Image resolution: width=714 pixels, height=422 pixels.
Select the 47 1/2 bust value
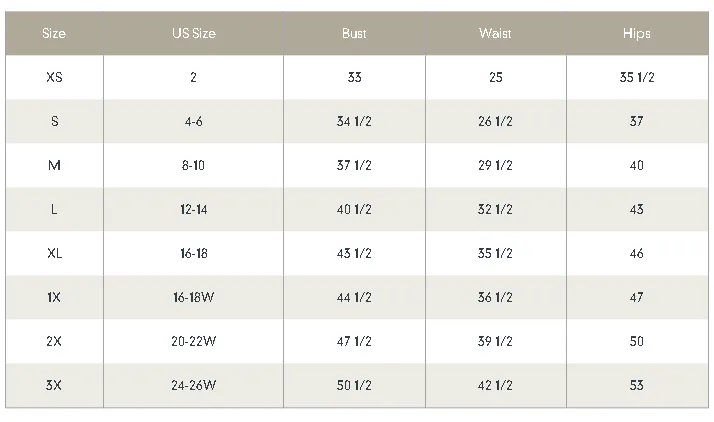point(354,341)
